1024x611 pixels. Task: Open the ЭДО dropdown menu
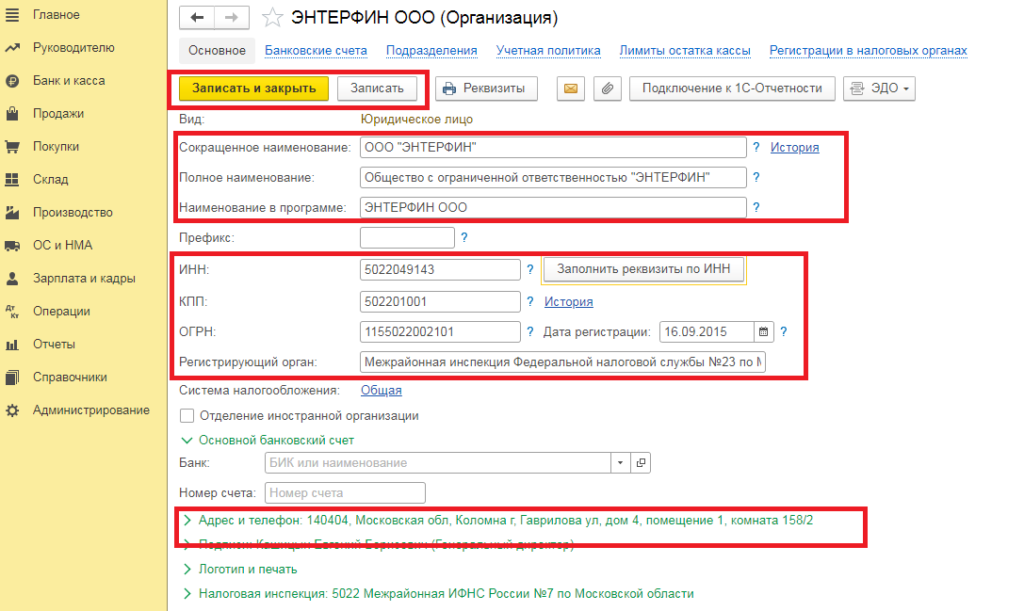[879, 88]
